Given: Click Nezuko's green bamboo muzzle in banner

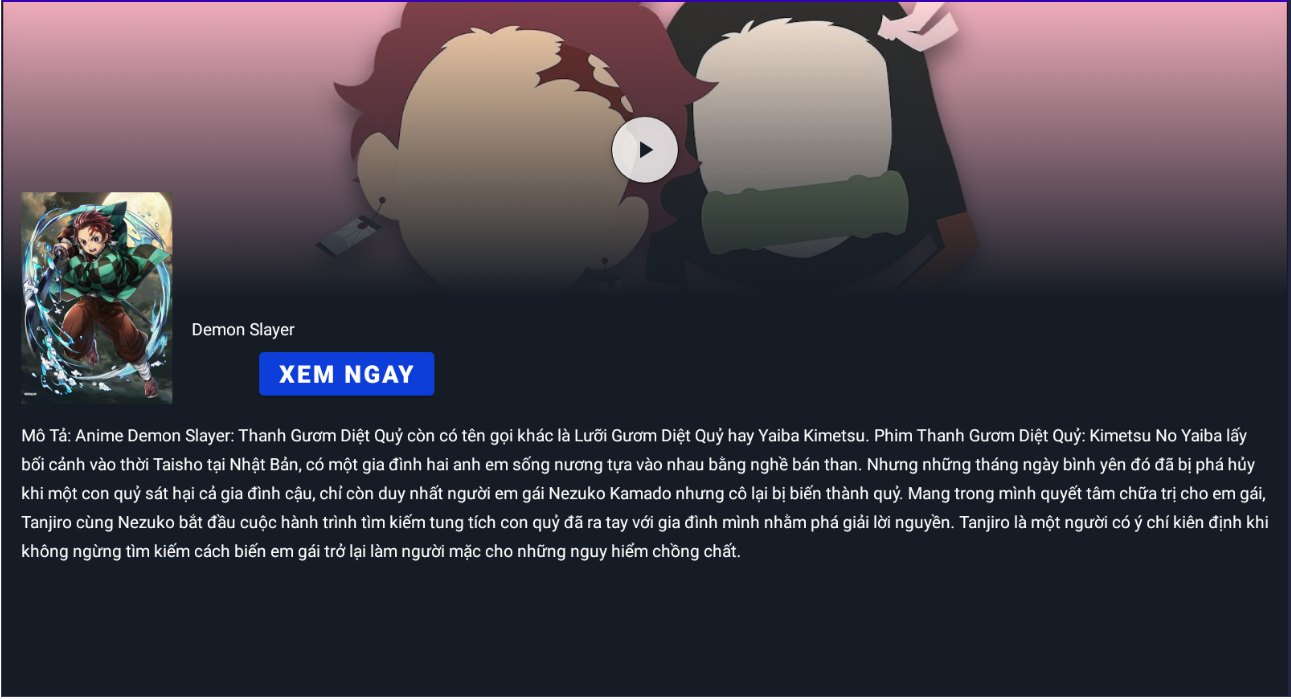Looking at the screenshot, I should click(x=805, y=214).
